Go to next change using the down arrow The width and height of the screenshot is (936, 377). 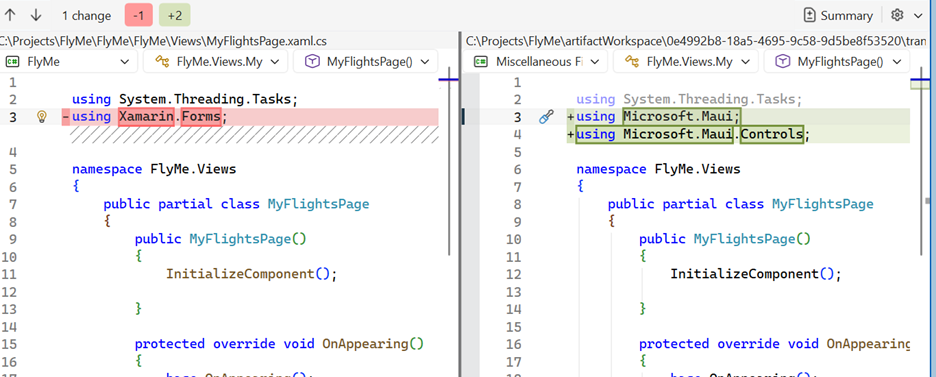(x=36, y=15)
